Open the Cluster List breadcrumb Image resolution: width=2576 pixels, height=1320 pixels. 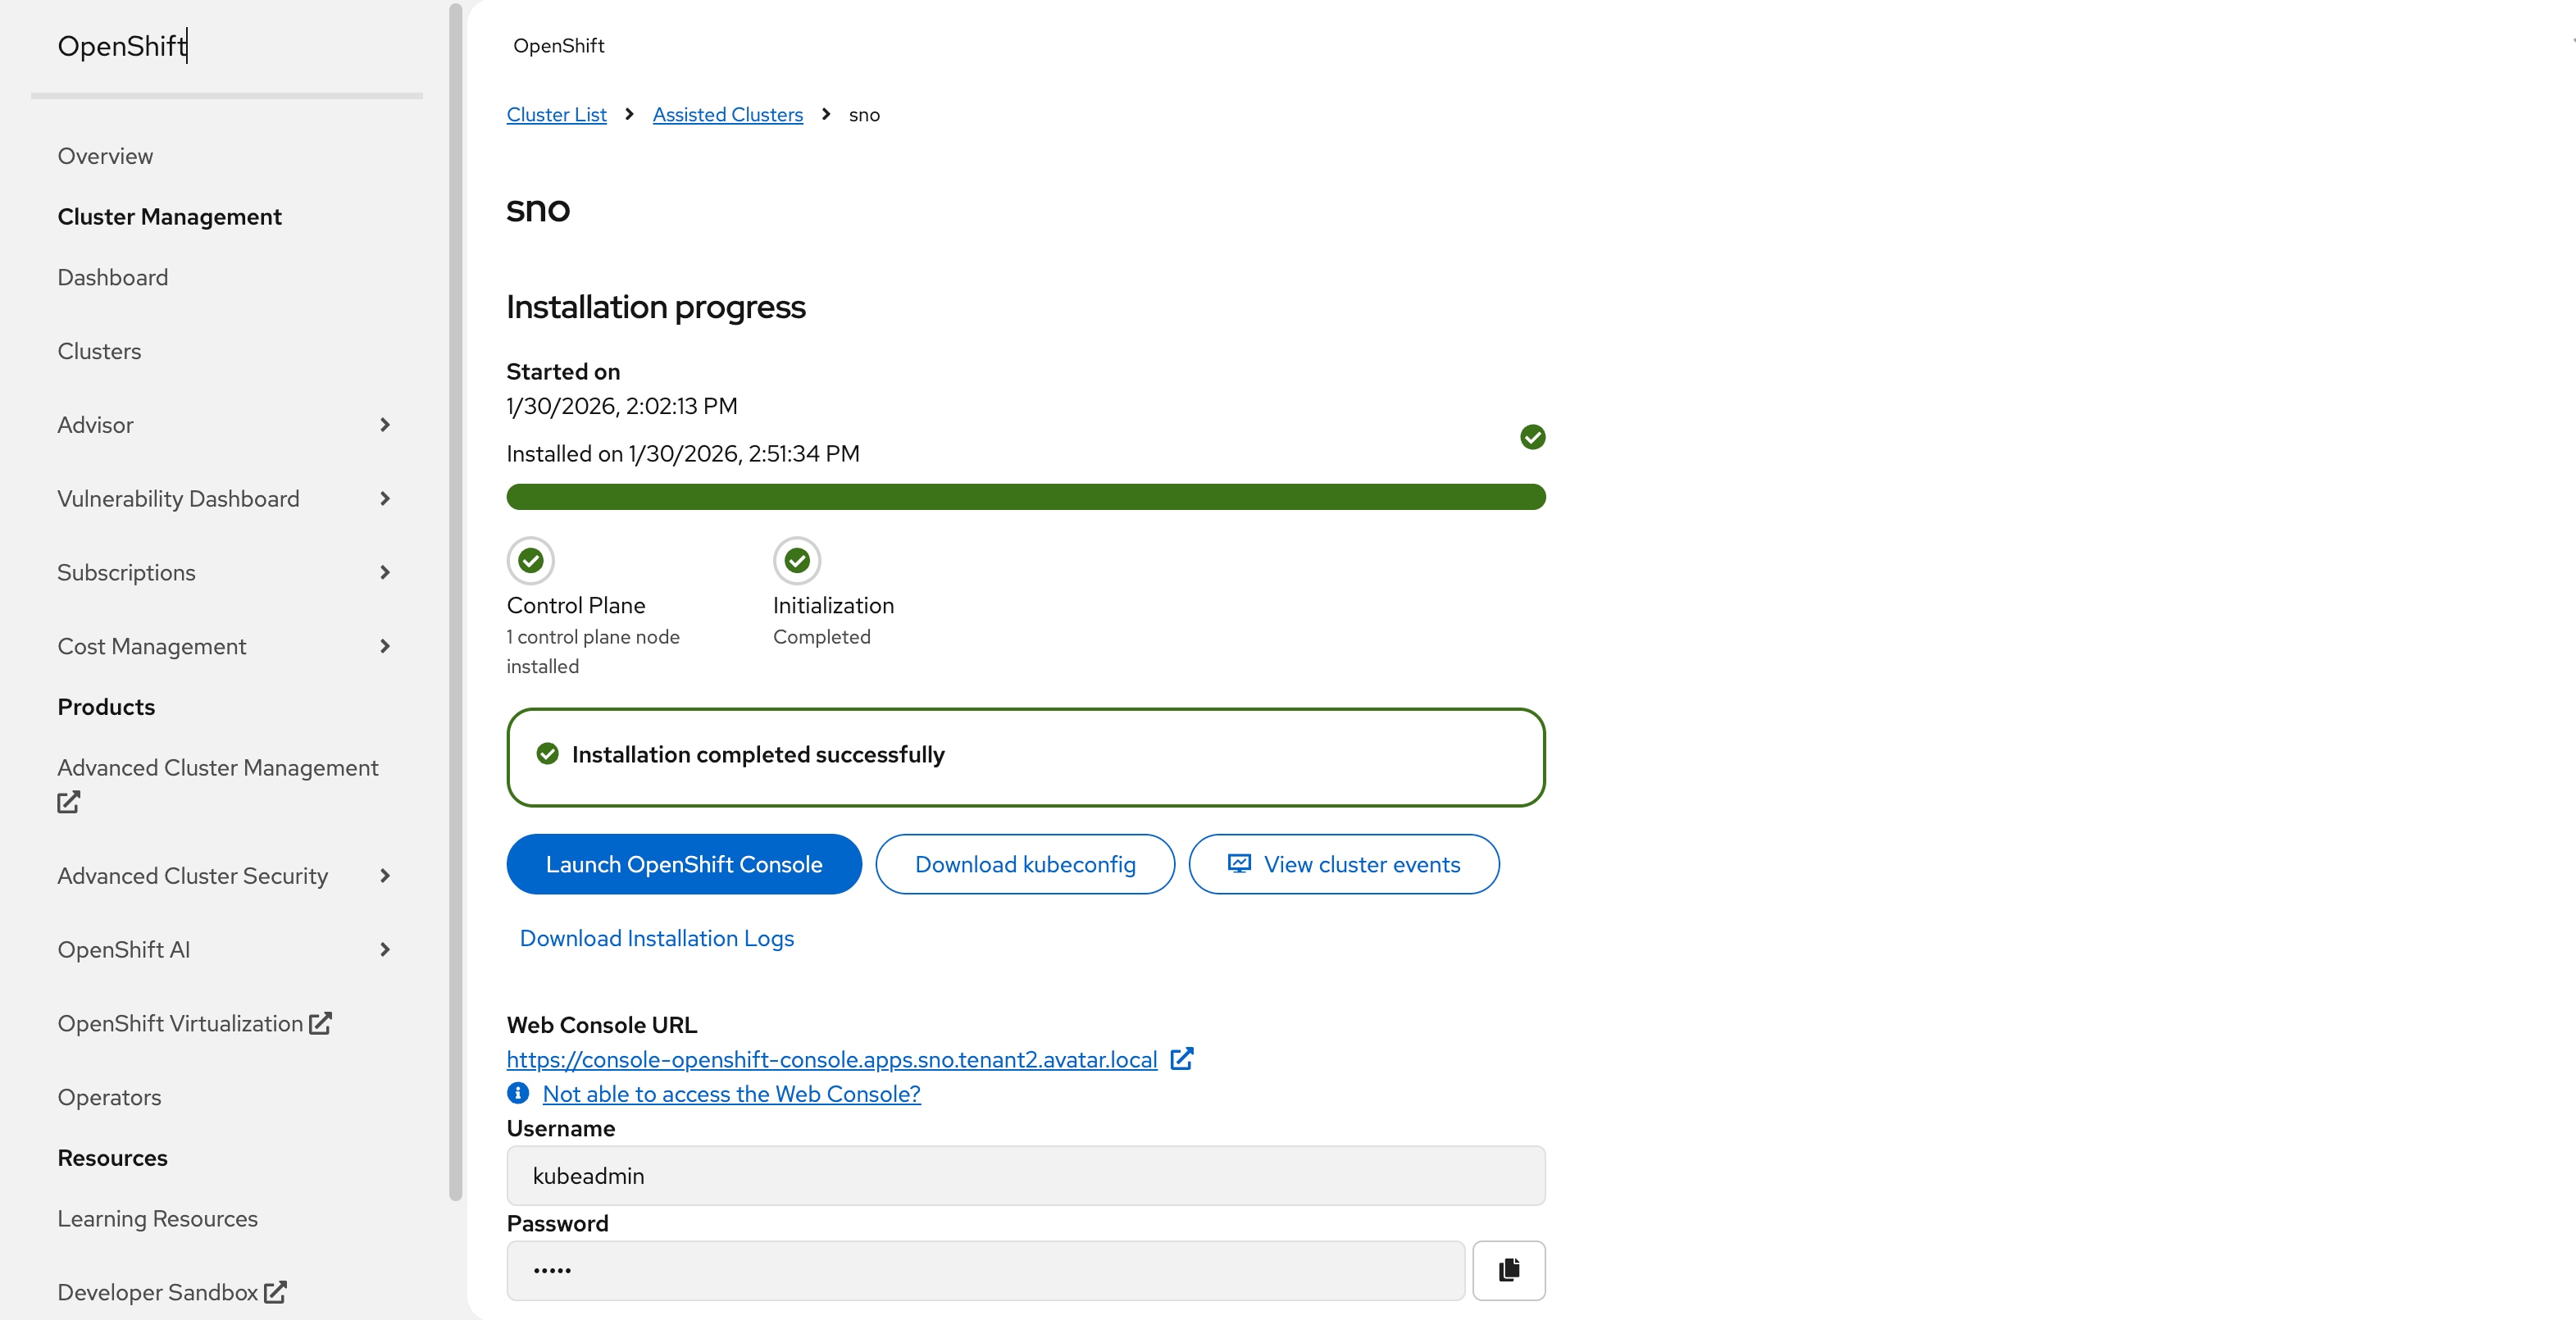pyautogui.click(x=556, y=114)
